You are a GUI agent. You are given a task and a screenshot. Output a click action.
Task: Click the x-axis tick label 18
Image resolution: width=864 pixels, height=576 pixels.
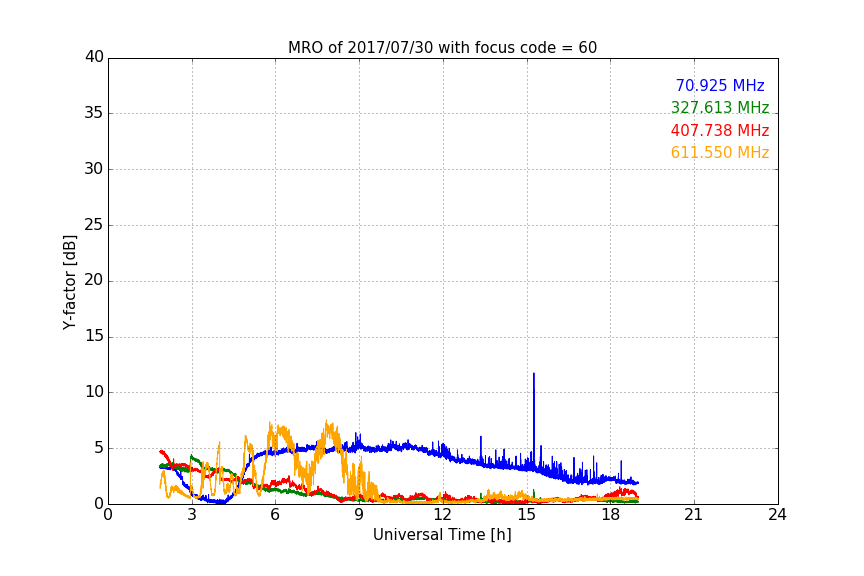(611, 515)
